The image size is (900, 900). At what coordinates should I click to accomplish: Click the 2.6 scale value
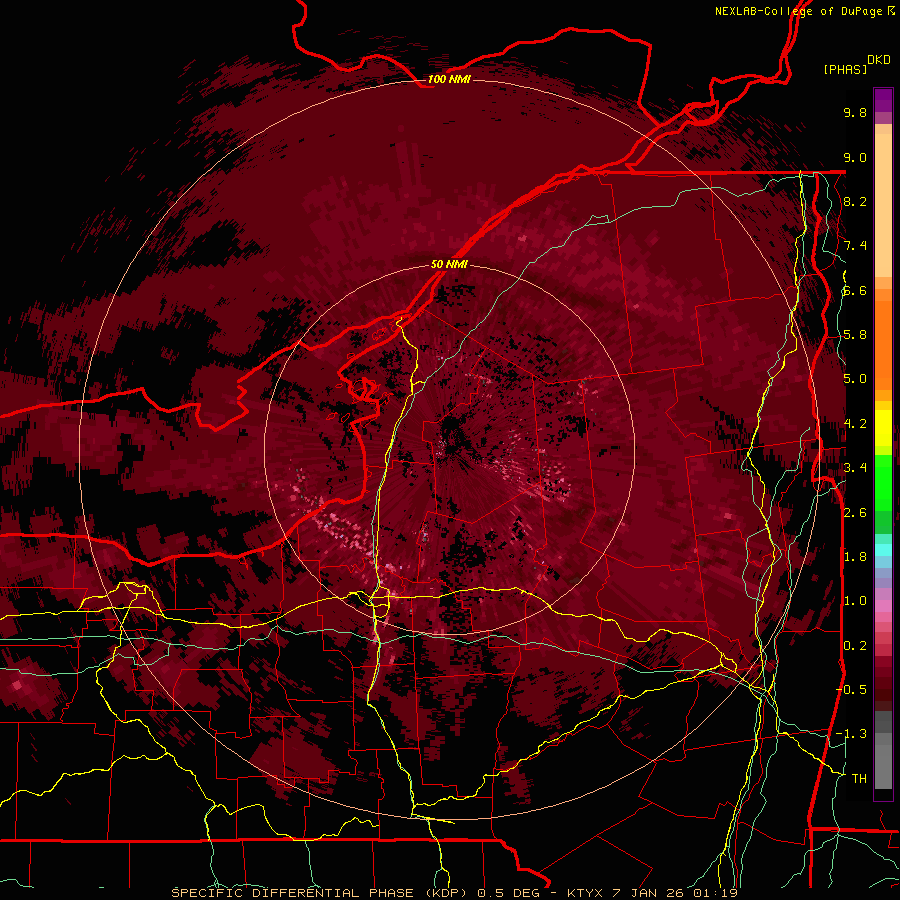pyautogui.click(x=855, y=512)
